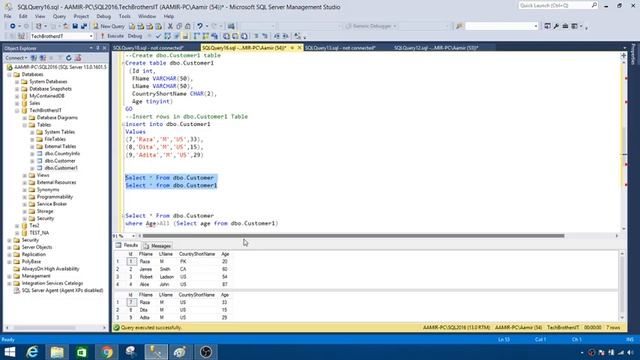Switch to the SQLQuery13.sql not connected tab
640x360 pixels.
(x=340, y=48)
